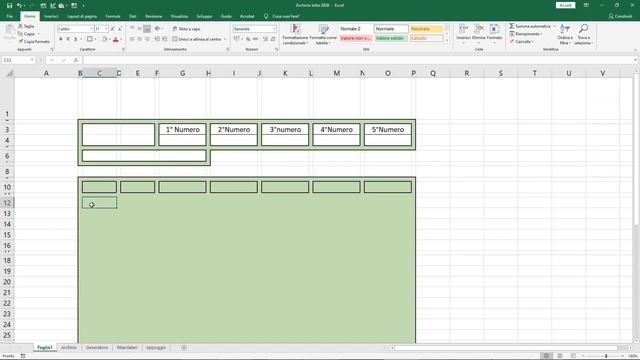Toggle align bottom vertical alignment
The width and height of the screenshot is (640, 360).
point(147,29)
